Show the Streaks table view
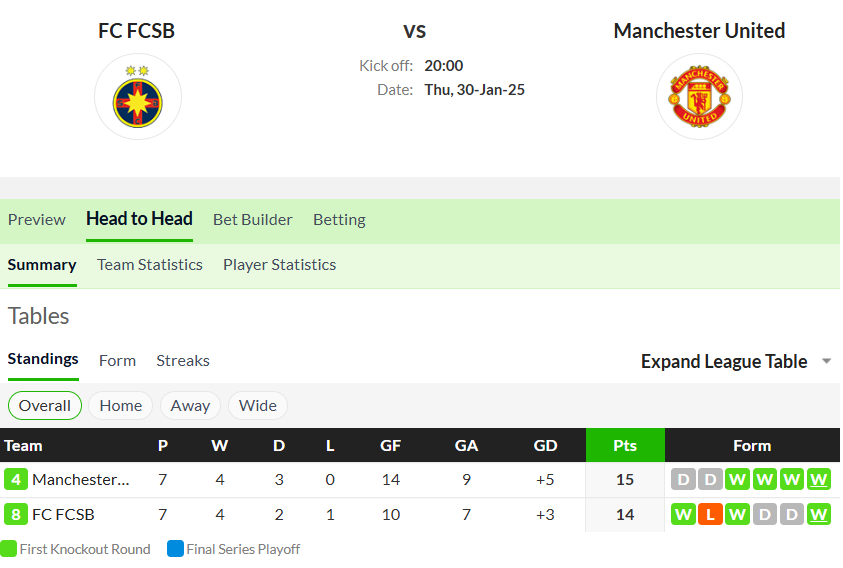This screenshot has width=843, height=568. tap(183, 360)
